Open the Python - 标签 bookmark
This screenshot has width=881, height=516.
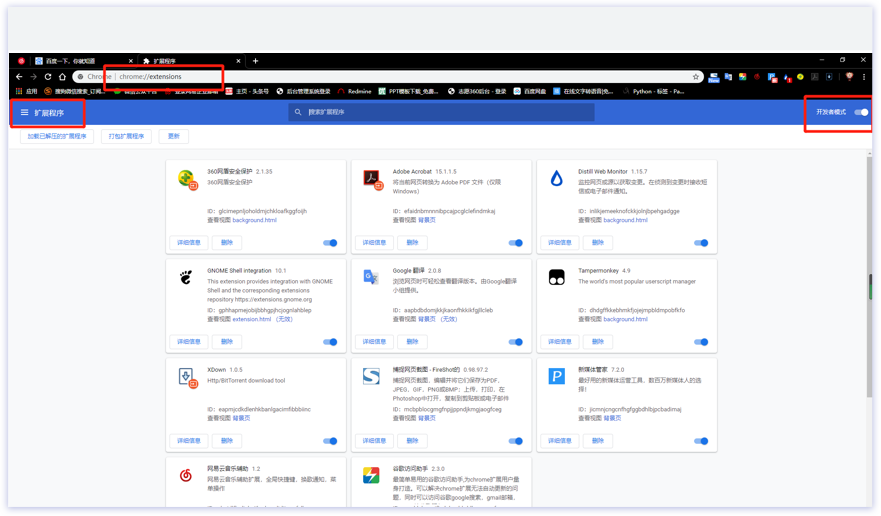point(653,91)
